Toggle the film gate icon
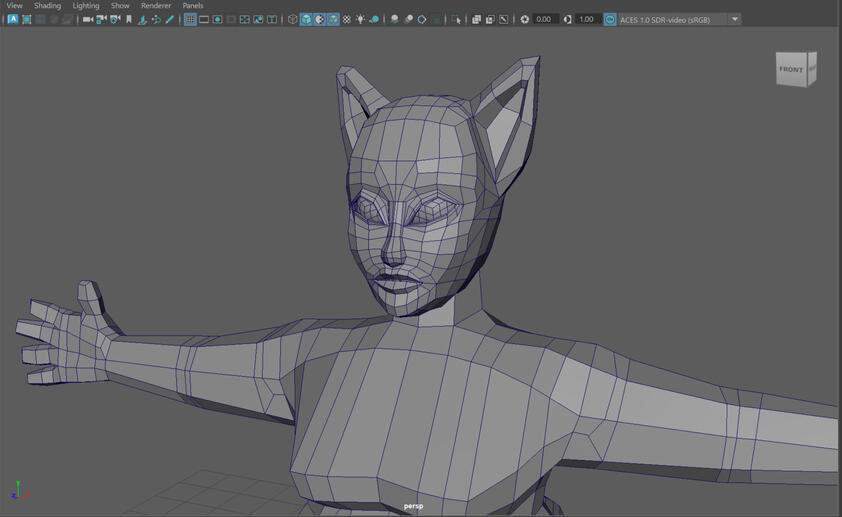This screenshot has width=842, height=517. point(204,20)
